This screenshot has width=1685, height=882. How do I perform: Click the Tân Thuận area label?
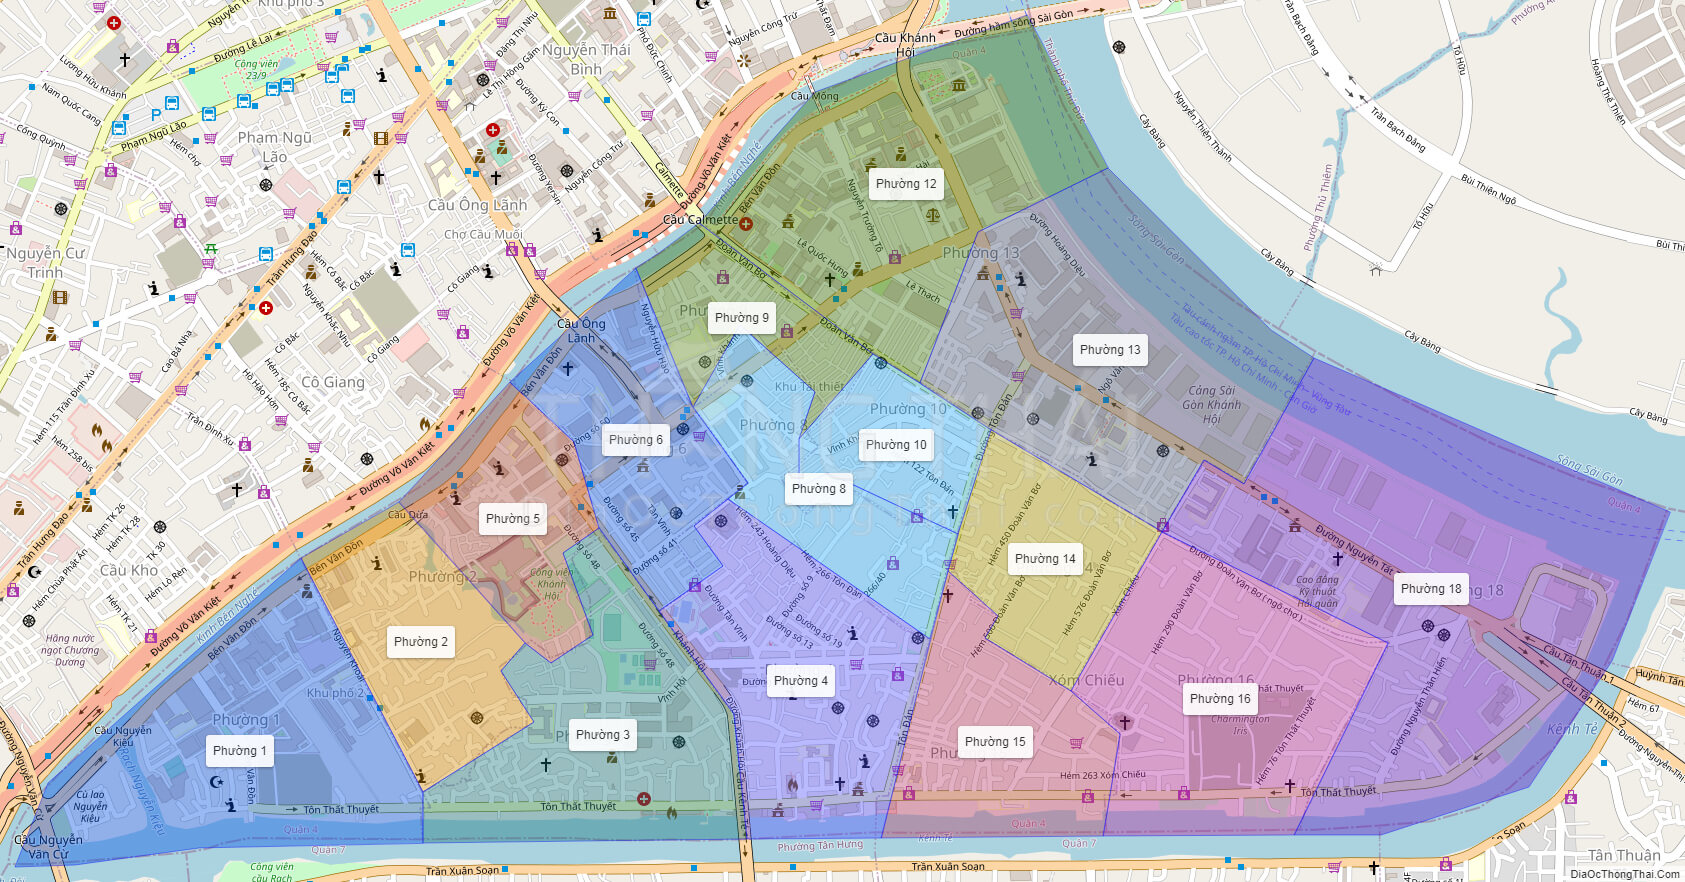pos(1625,855)
